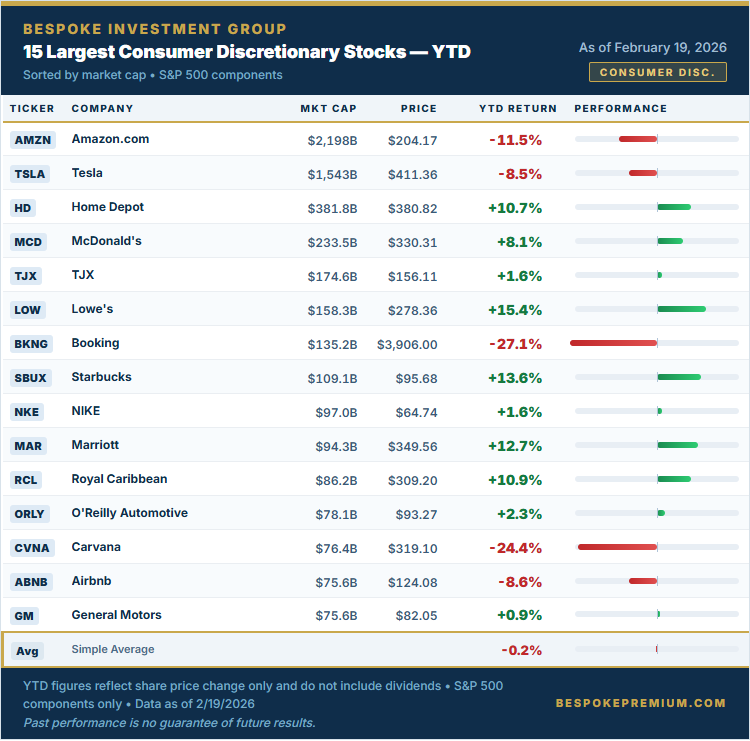The width and height of the screenshot is (750, 741).
Task: Click the Bespoke Investment Group title
Action: (154, 29)
